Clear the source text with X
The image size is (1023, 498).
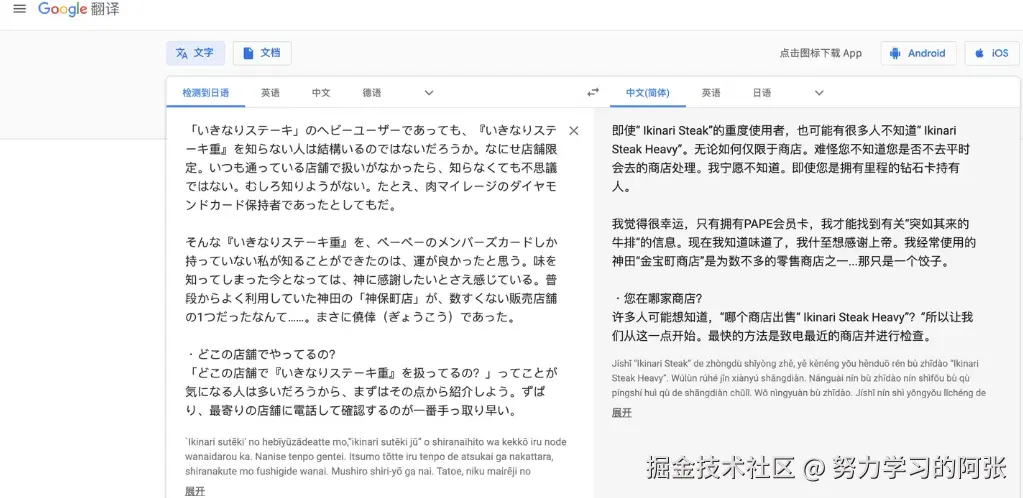573,131
